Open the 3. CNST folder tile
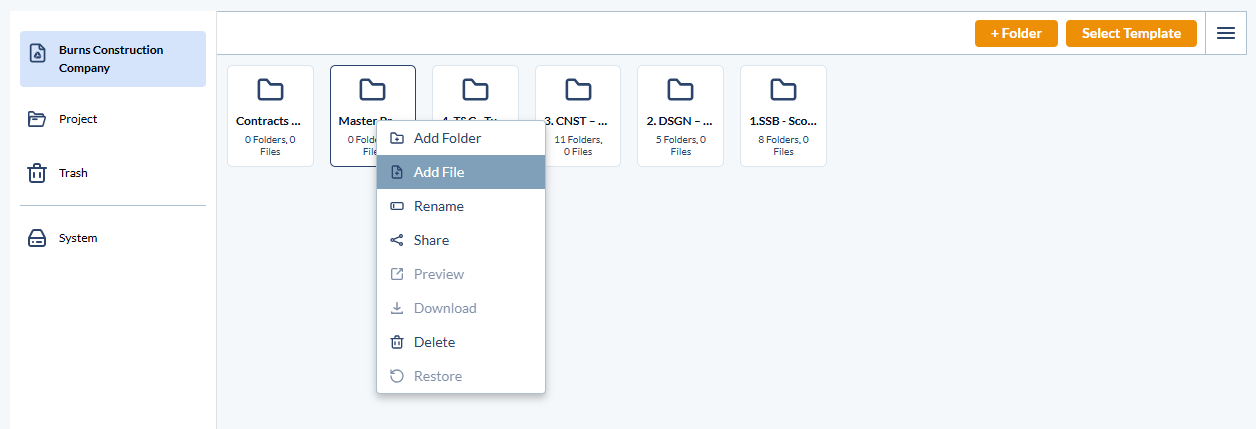 coord(578,115)
